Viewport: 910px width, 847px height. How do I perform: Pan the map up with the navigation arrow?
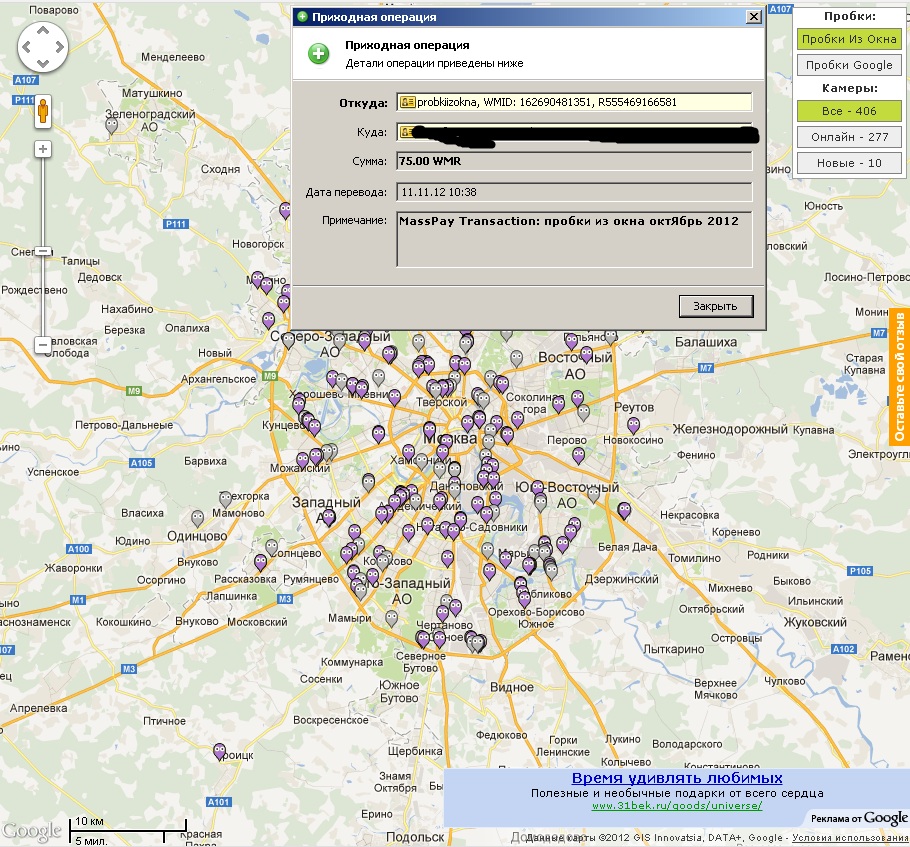tap(43, 30)
